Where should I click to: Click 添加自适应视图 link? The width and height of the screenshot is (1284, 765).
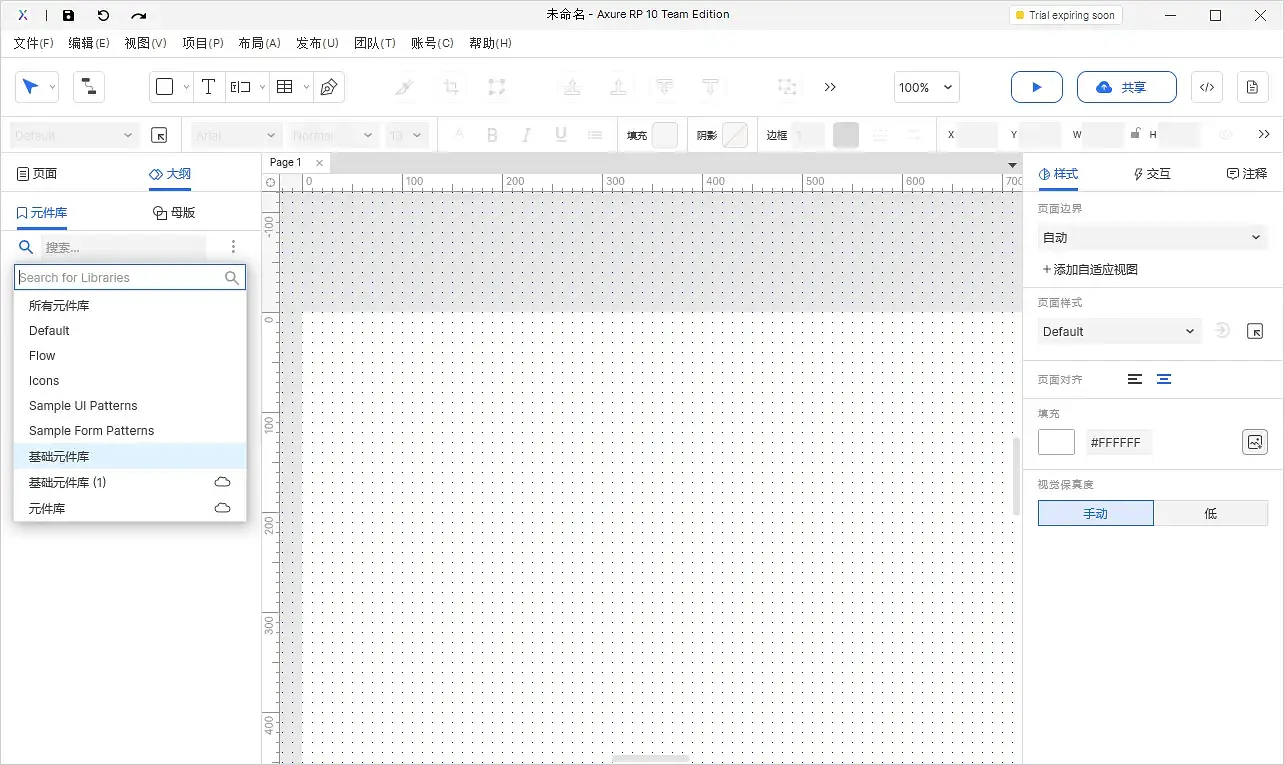pos(1089,268)
